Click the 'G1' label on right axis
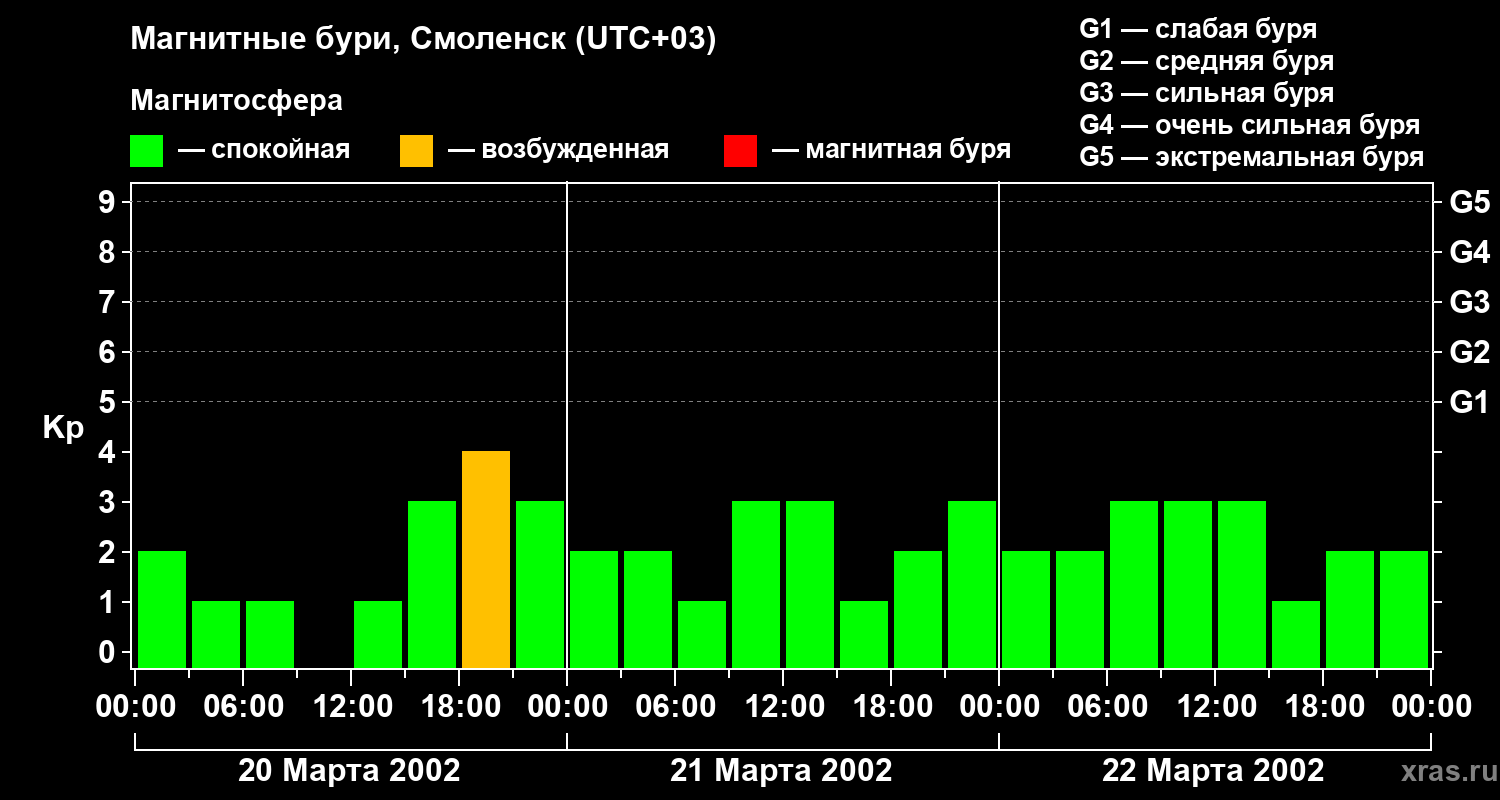 tap(1469, 402)
